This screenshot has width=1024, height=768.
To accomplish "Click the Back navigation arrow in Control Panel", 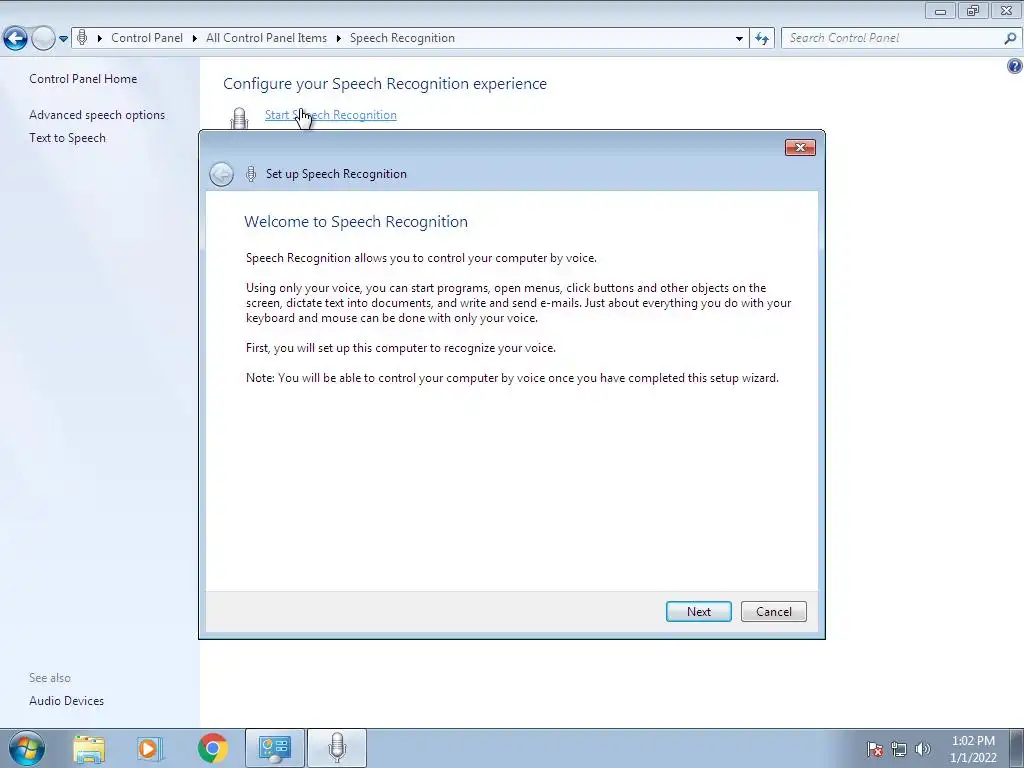I will click(x=15, y=39).
